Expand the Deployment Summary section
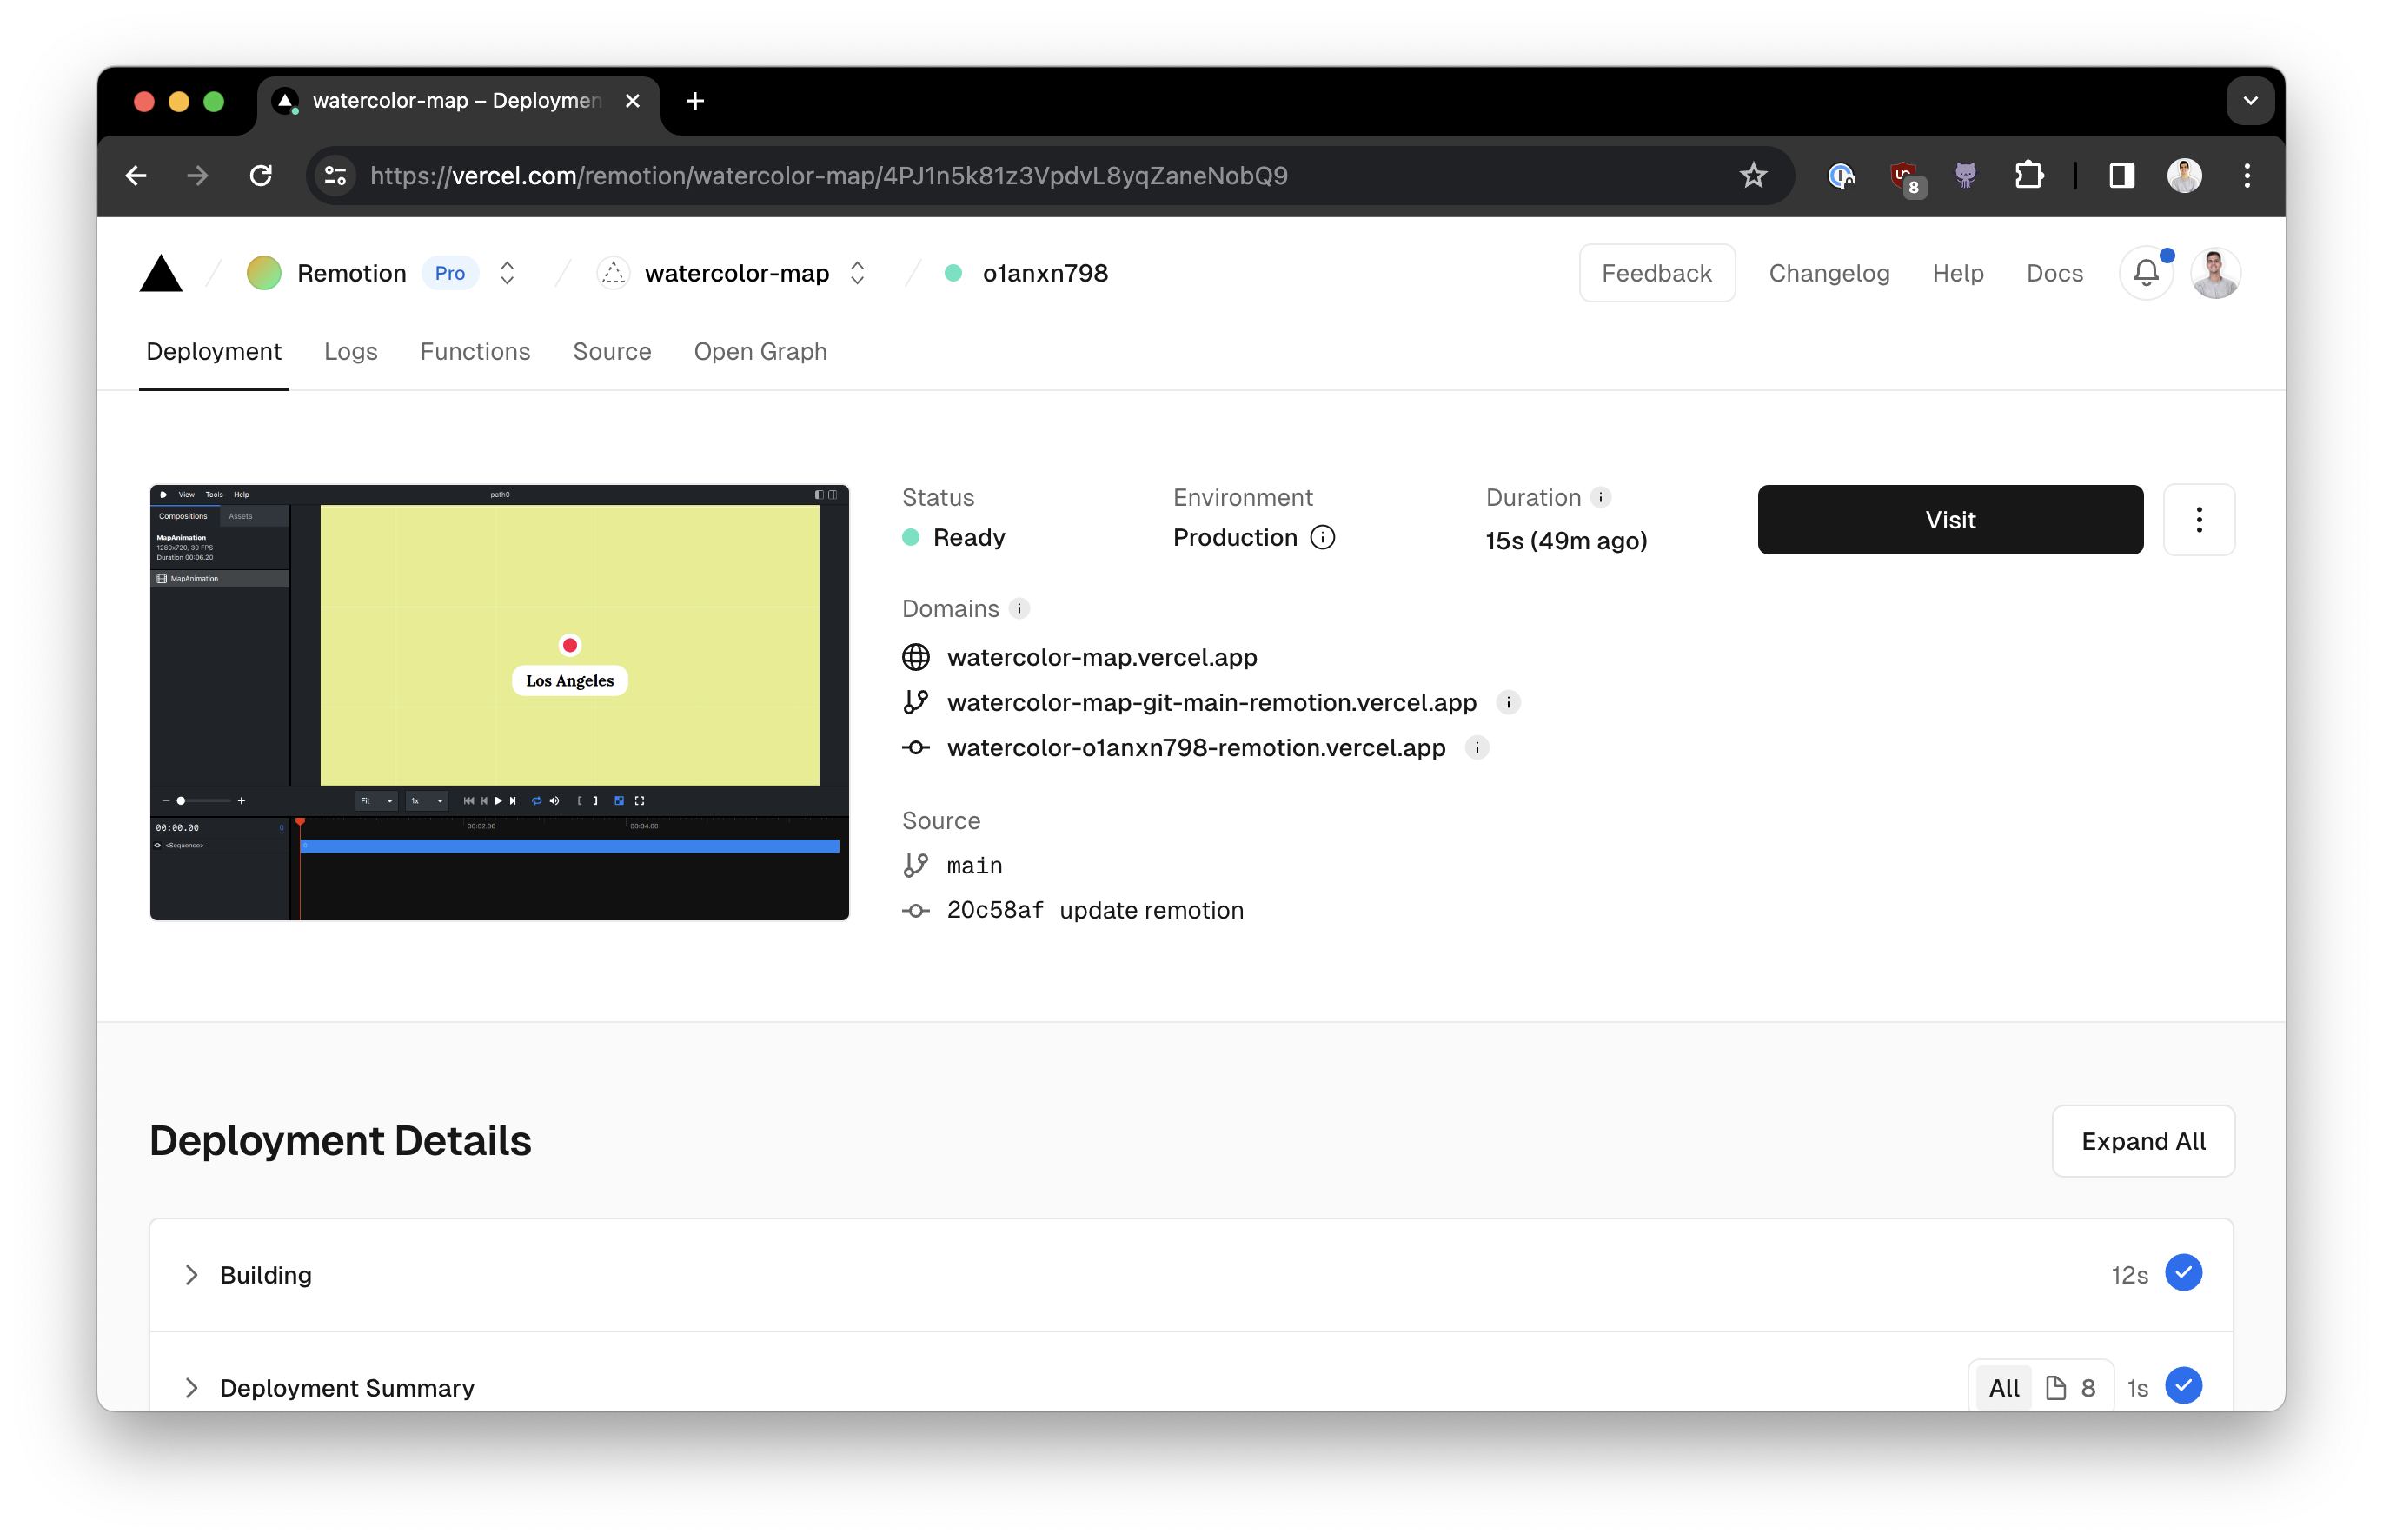The image size is (2383, 1540). tap(191, 1388)
